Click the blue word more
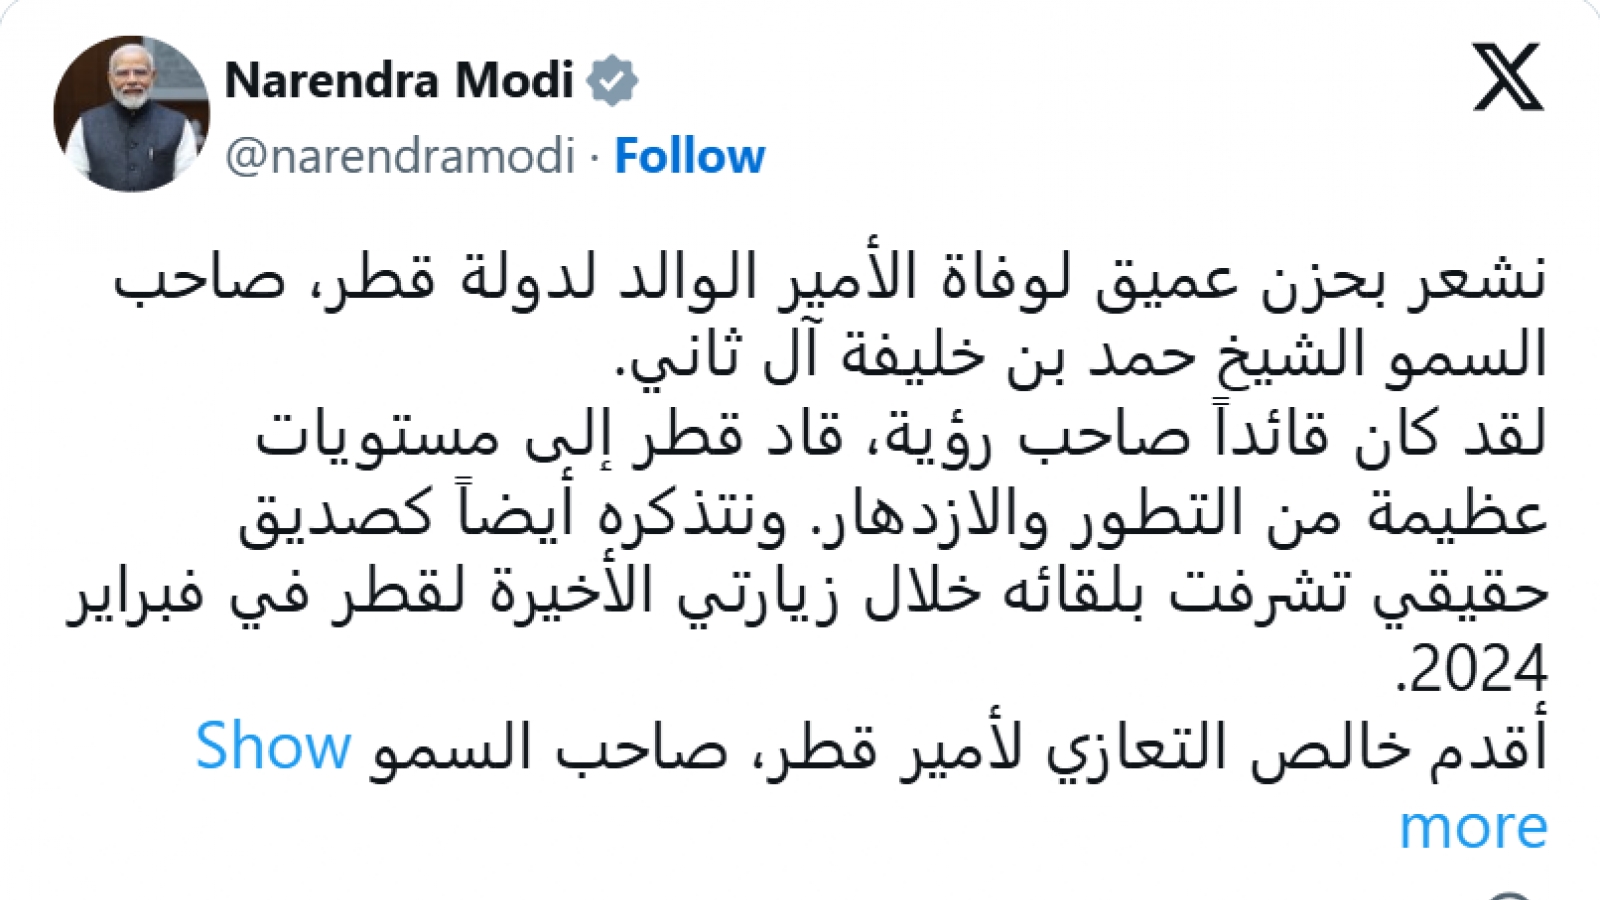The height and width of the screenshot is (900, 1600). coord(1473,827)
